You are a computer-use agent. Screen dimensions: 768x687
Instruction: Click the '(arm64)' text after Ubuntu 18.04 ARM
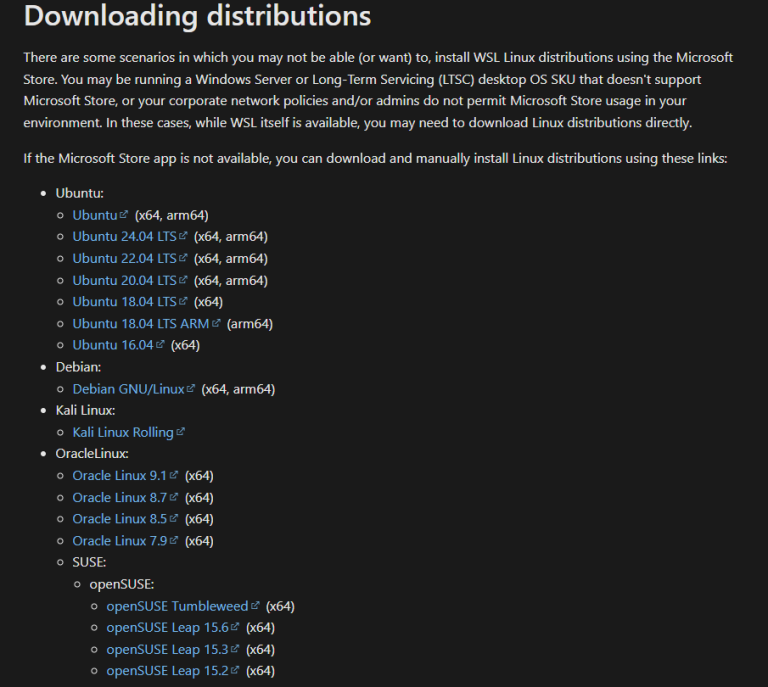pyautogui.click(x=250, y=324)
